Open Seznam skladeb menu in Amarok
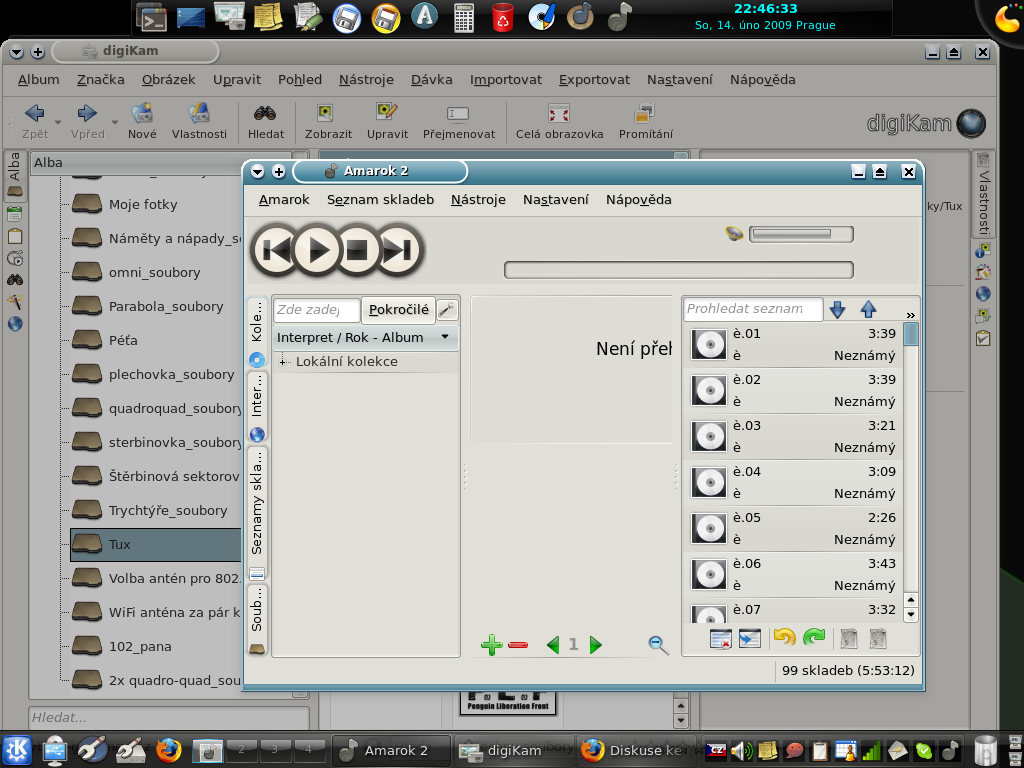This screenshot has height=768, width=1024. tap(380, 200)
